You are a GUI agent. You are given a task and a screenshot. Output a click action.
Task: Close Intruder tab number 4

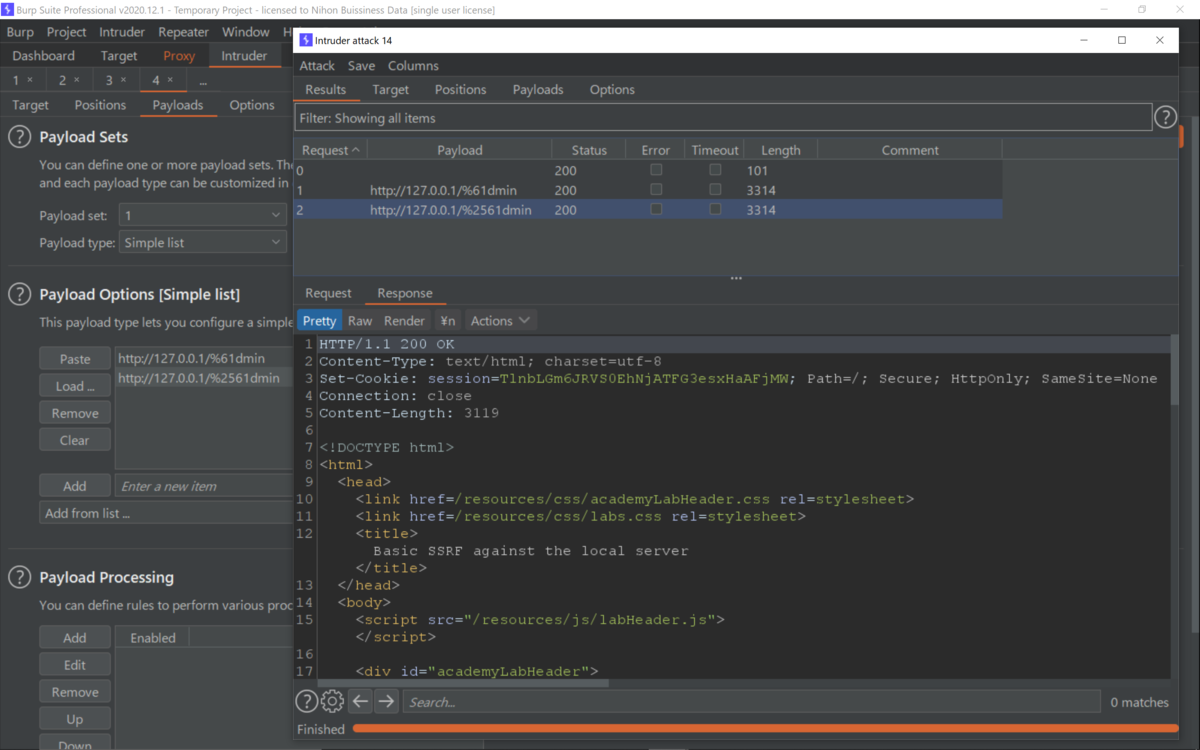[170, 80]
